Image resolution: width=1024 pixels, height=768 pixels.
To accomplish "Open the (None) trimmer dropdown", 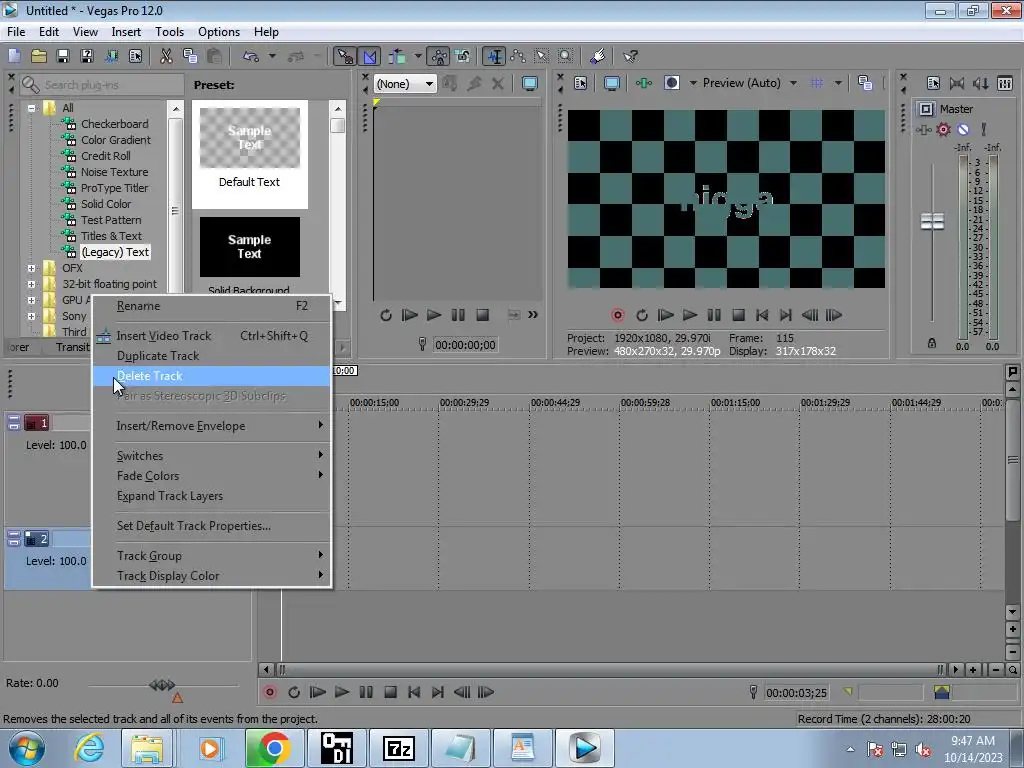I will point(429,84).
